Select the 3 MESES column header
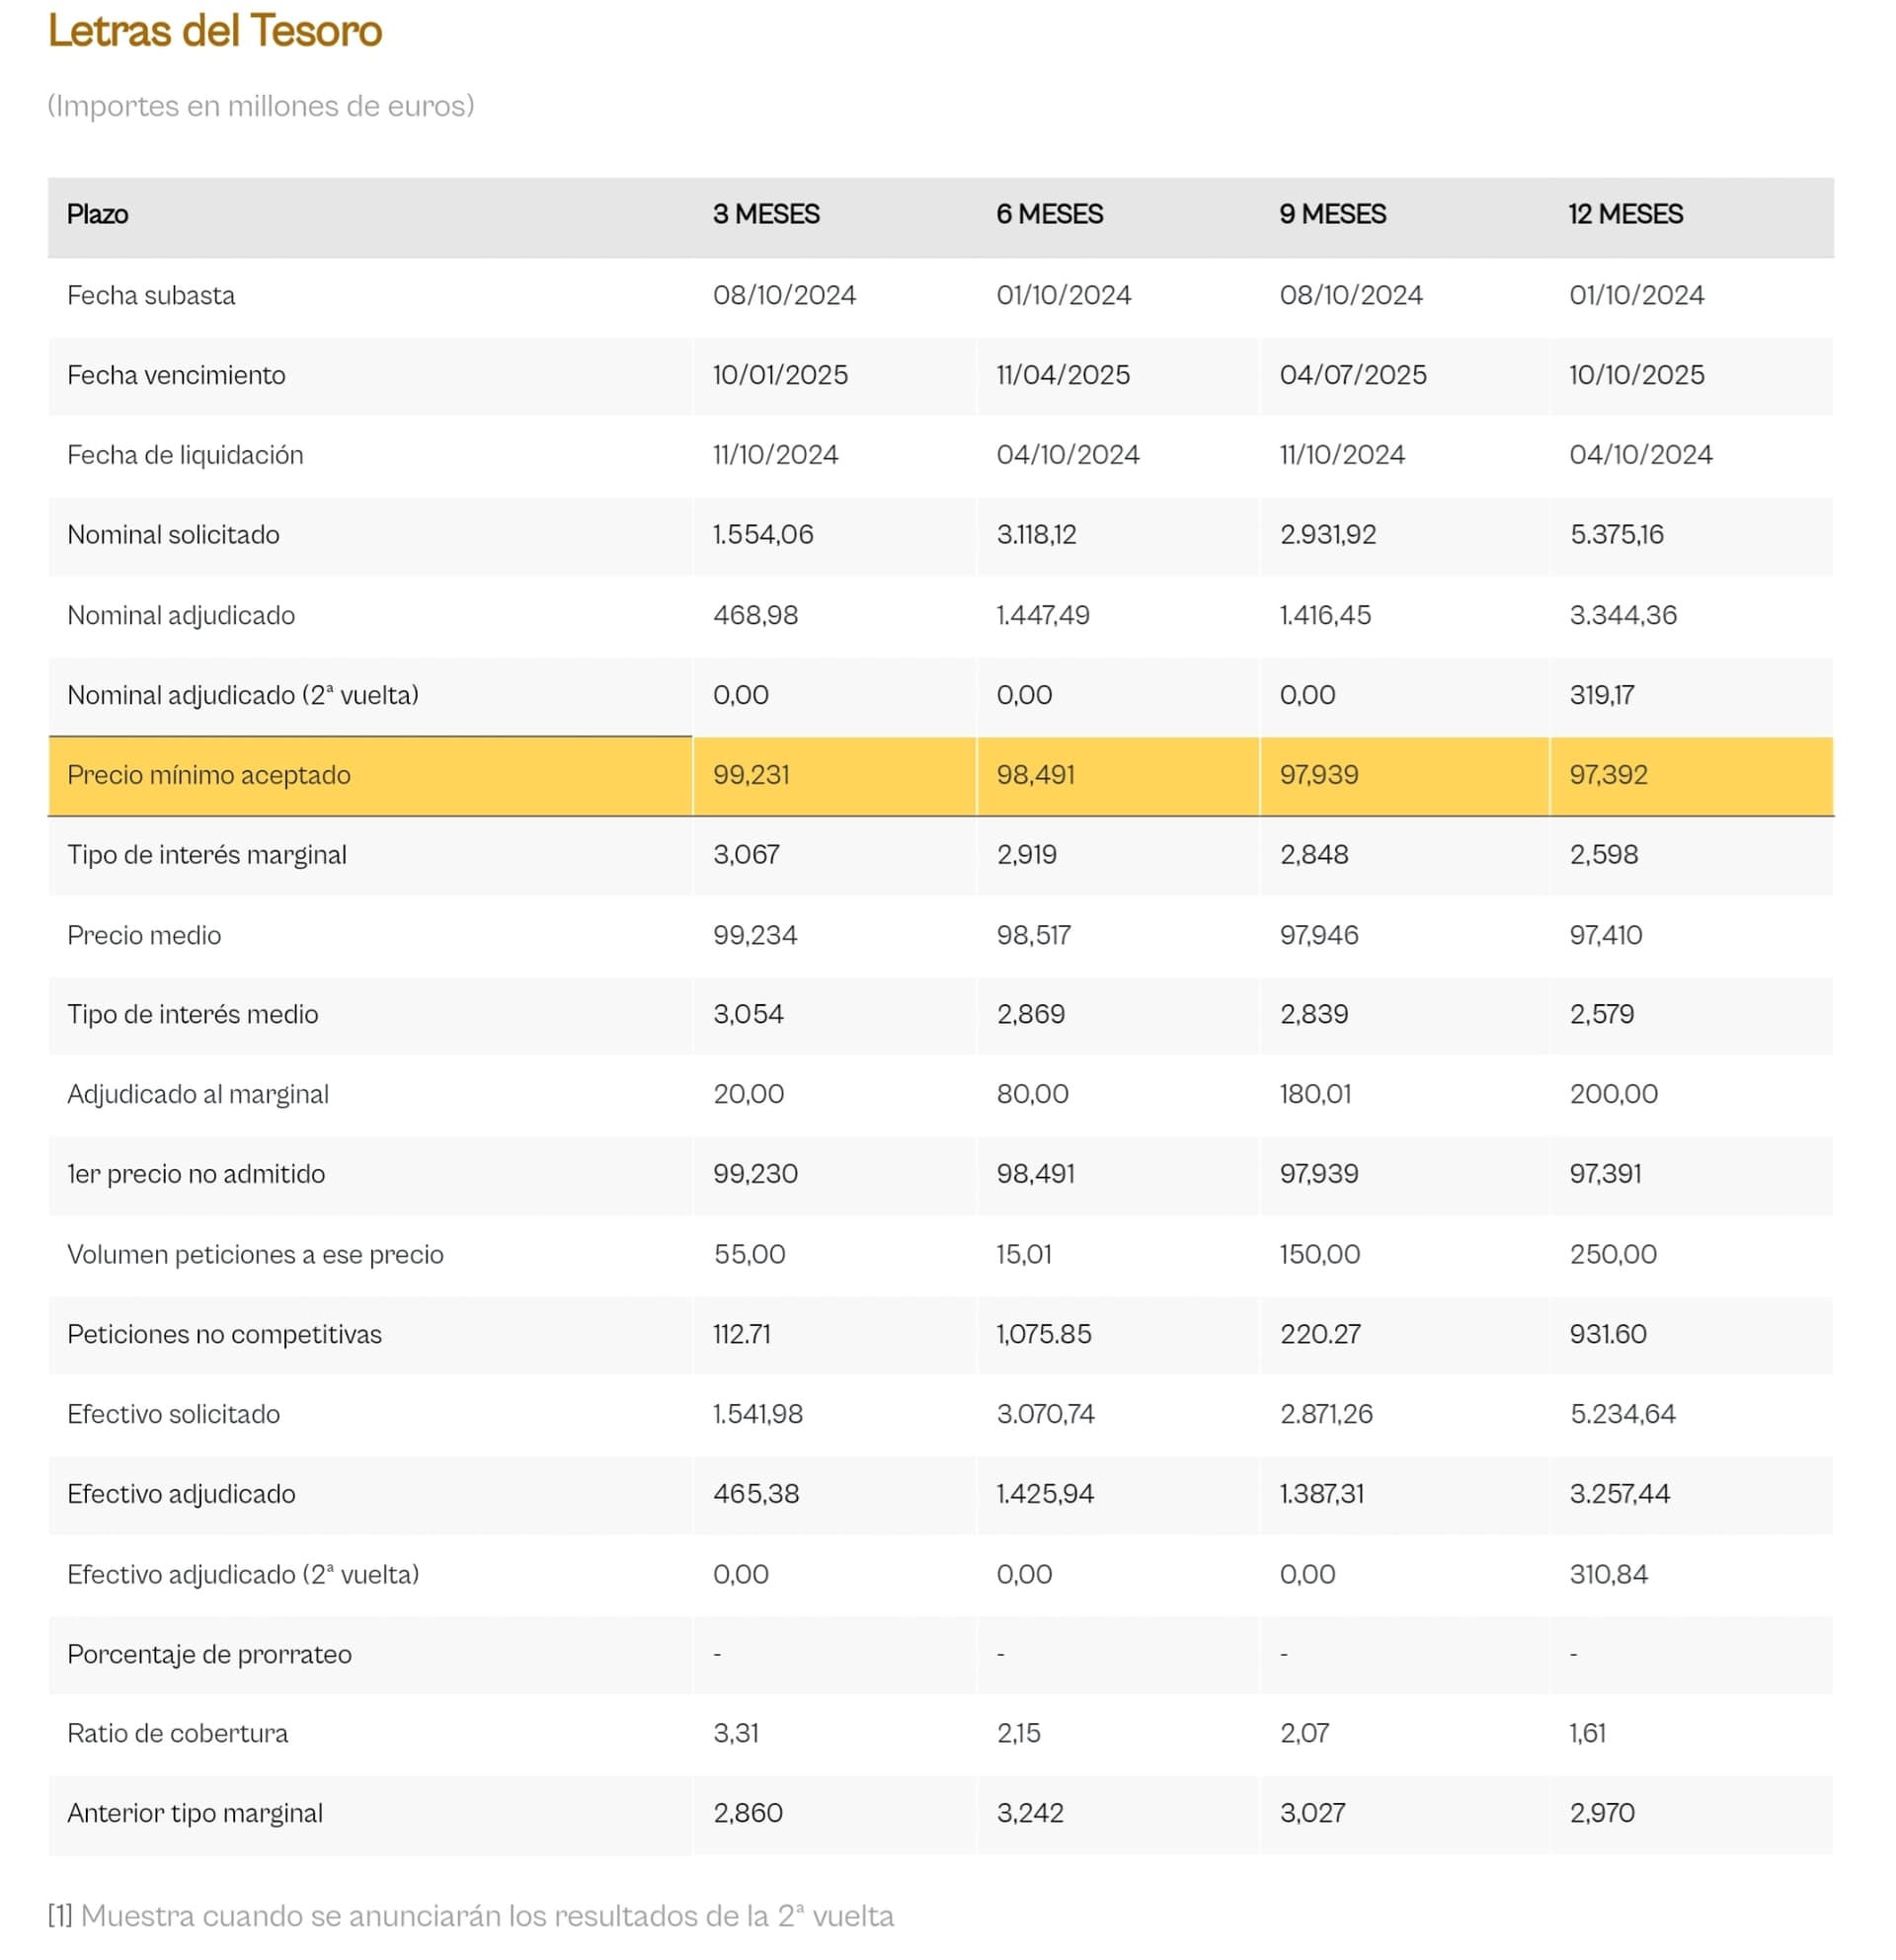Image resolution: width=1896 pixels, height=1960 pixels. point(766,214)
